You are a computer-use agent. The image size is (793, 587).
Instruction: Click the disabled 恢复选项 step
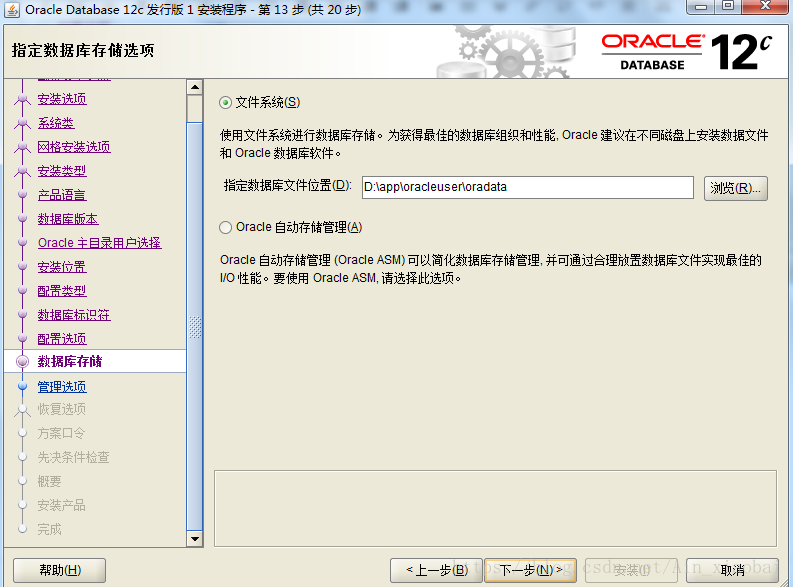click(62, 409)
